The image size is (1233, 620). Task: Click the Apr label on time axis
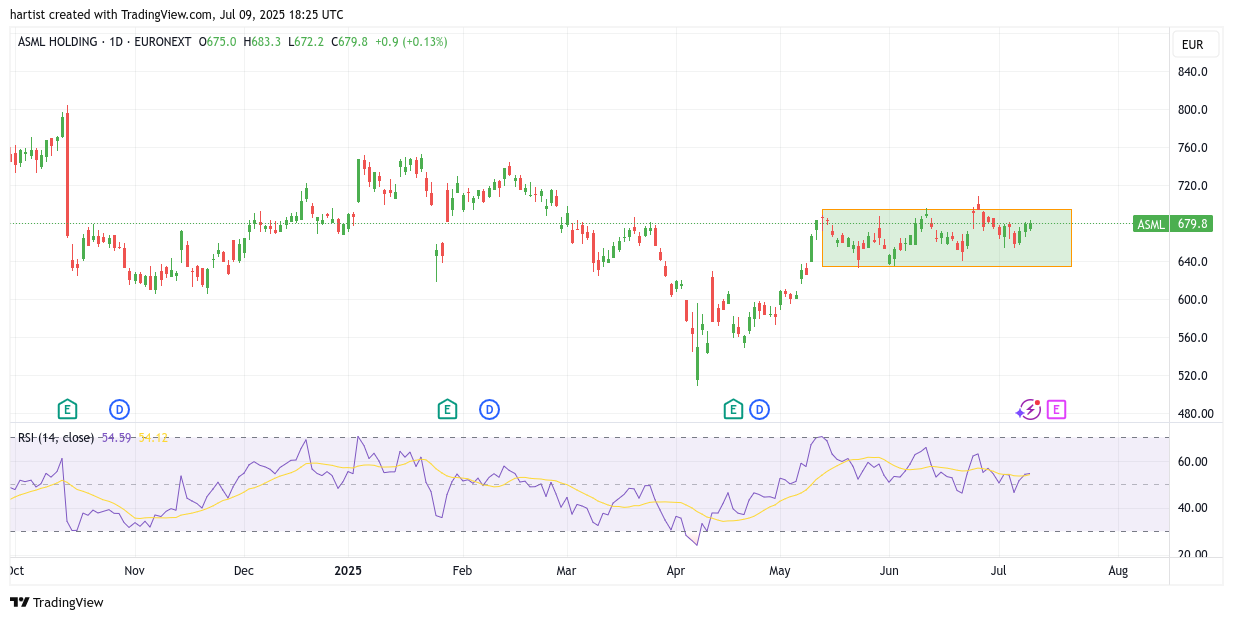click(676, 571)
